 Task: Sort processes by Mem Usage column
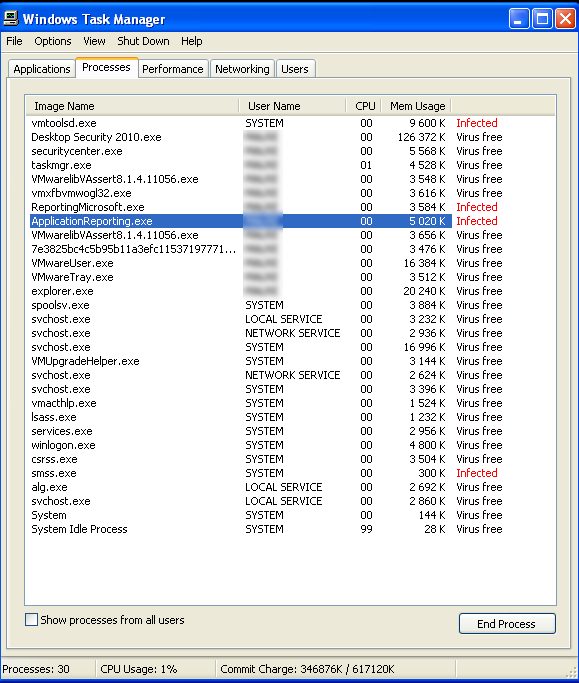pyautogui.click(x=416, y=106)
